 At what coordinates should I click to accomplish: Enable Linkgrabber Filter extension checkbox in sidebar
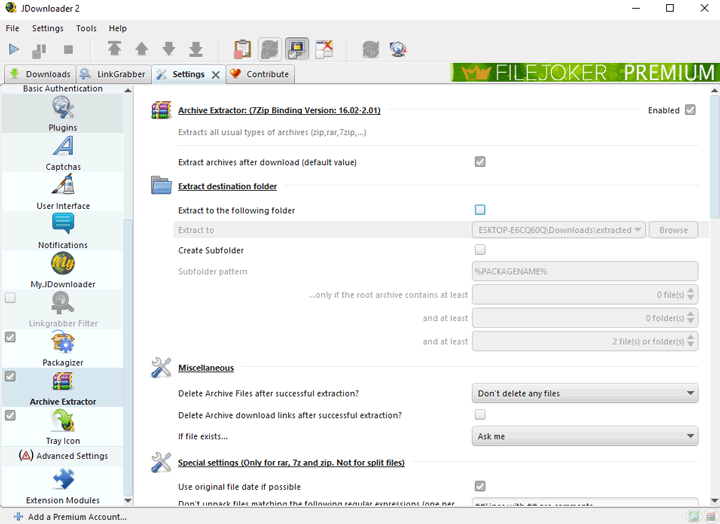tap(10, 298)
